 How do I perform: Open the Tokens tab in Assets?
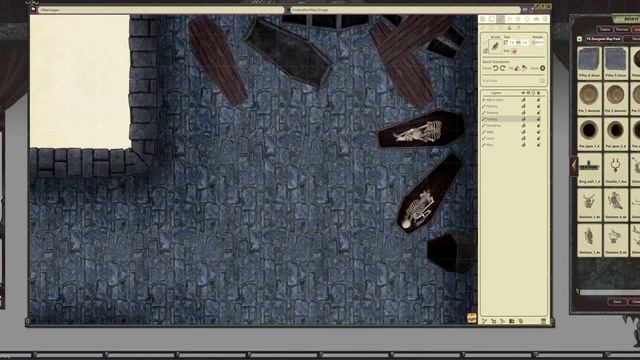(605, 29)
